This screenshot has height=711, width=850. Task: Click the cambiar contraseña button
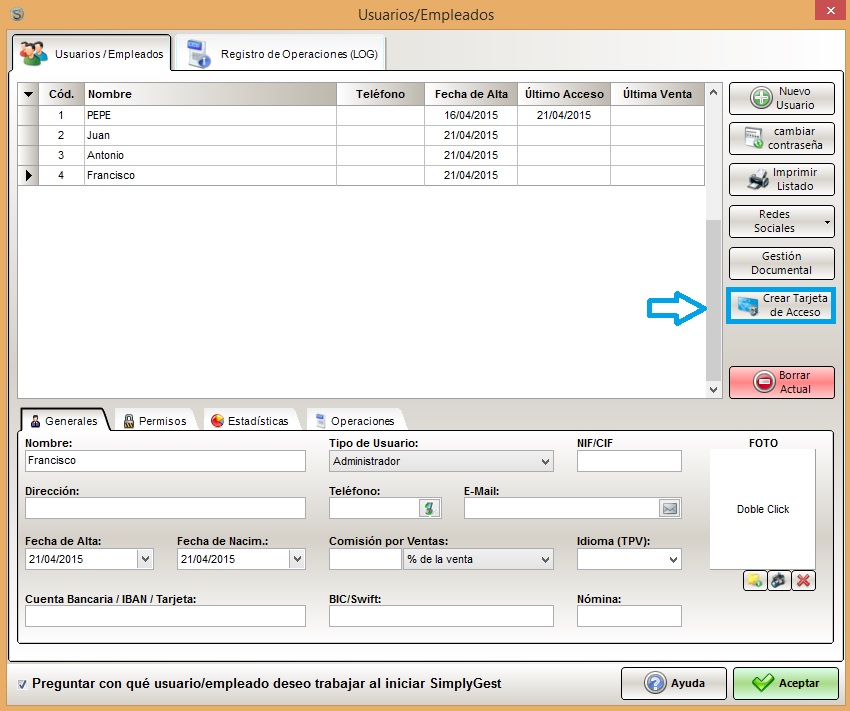(x=782, y=139)
